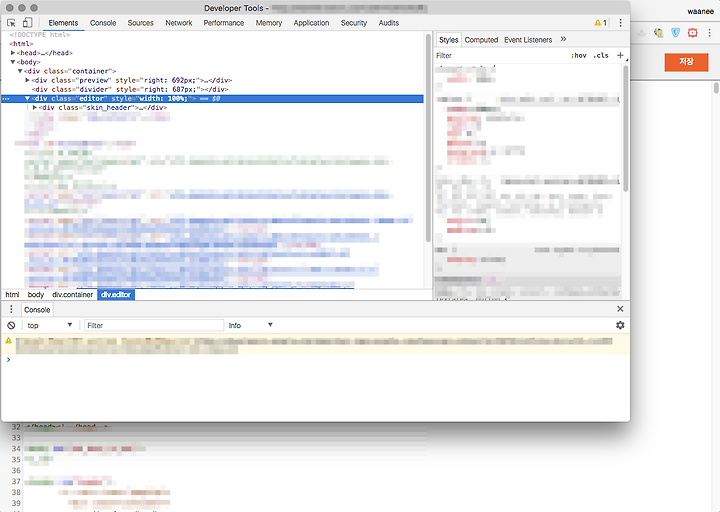Select the Application tab
This screenshot has width=720, height=512.
pos(311,23)
